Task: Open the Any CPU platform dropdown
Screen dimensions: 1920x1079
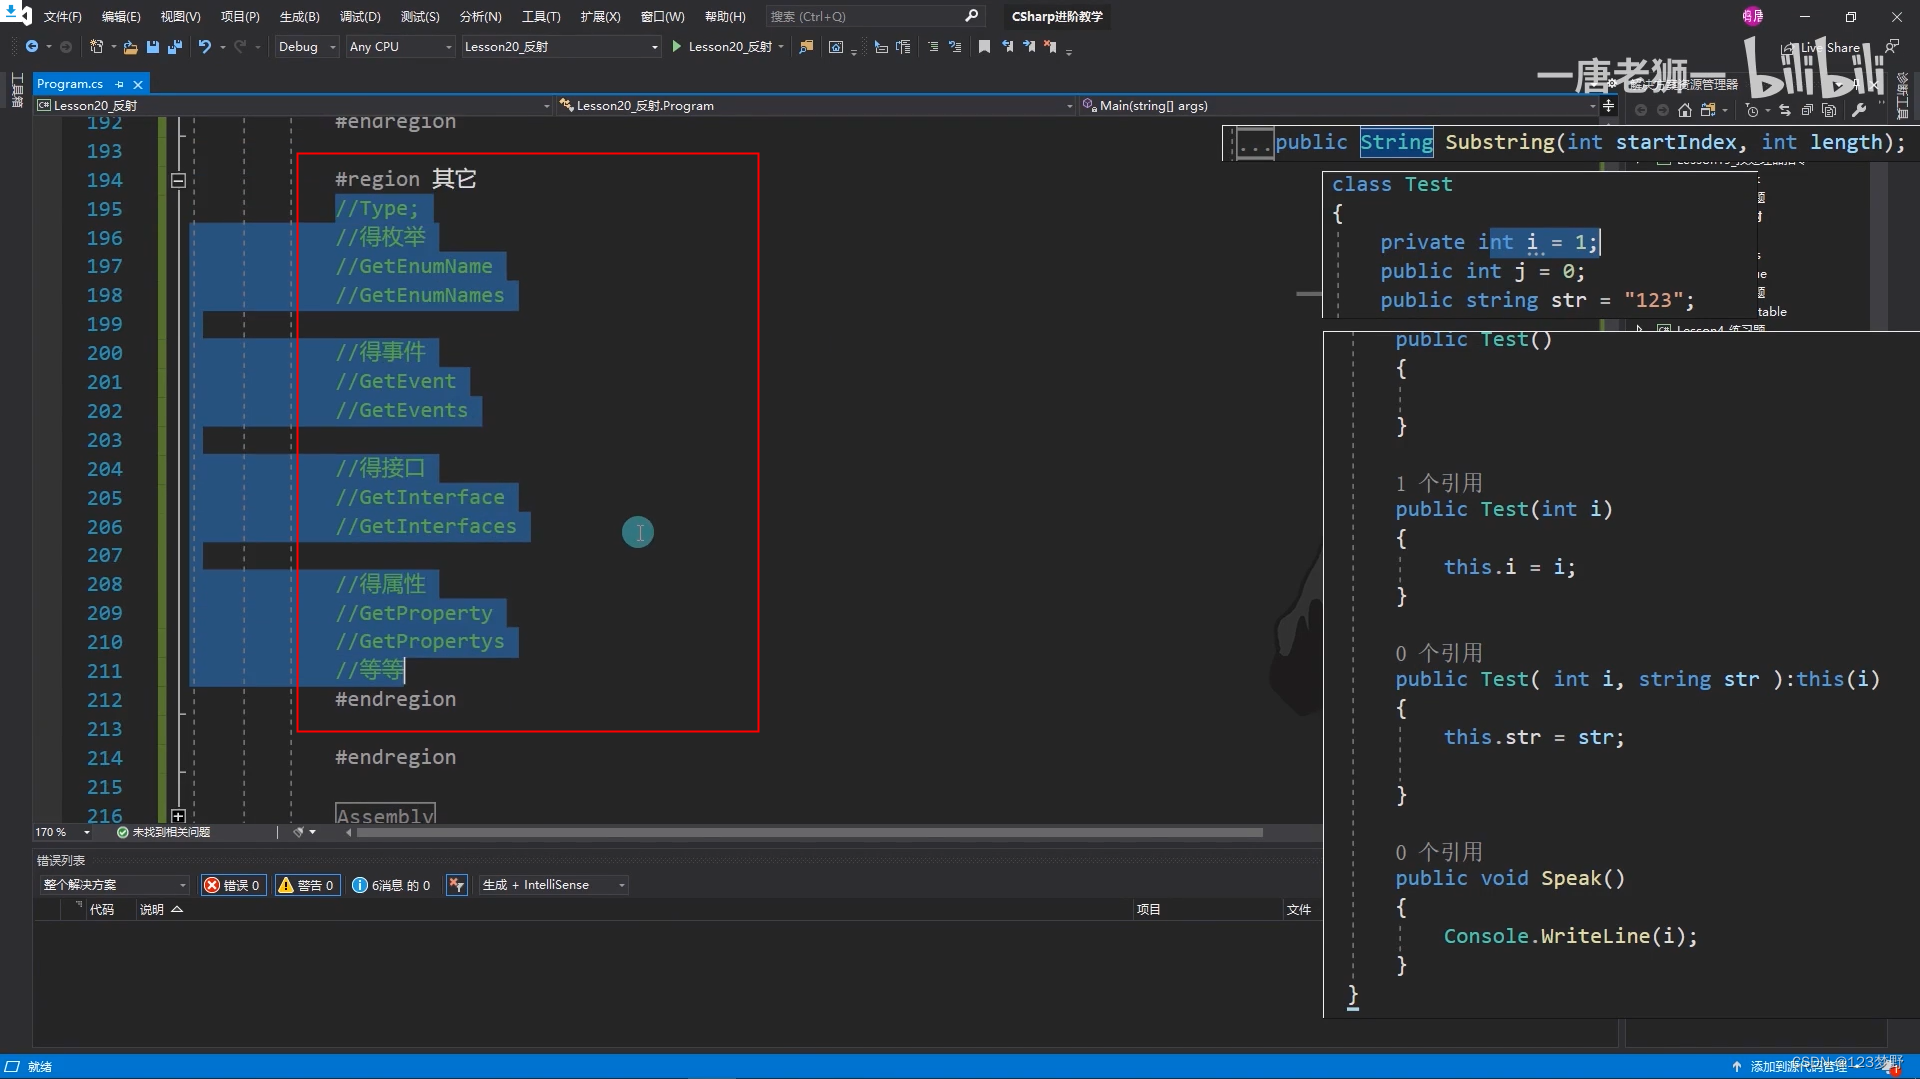Action: (400, 47)
